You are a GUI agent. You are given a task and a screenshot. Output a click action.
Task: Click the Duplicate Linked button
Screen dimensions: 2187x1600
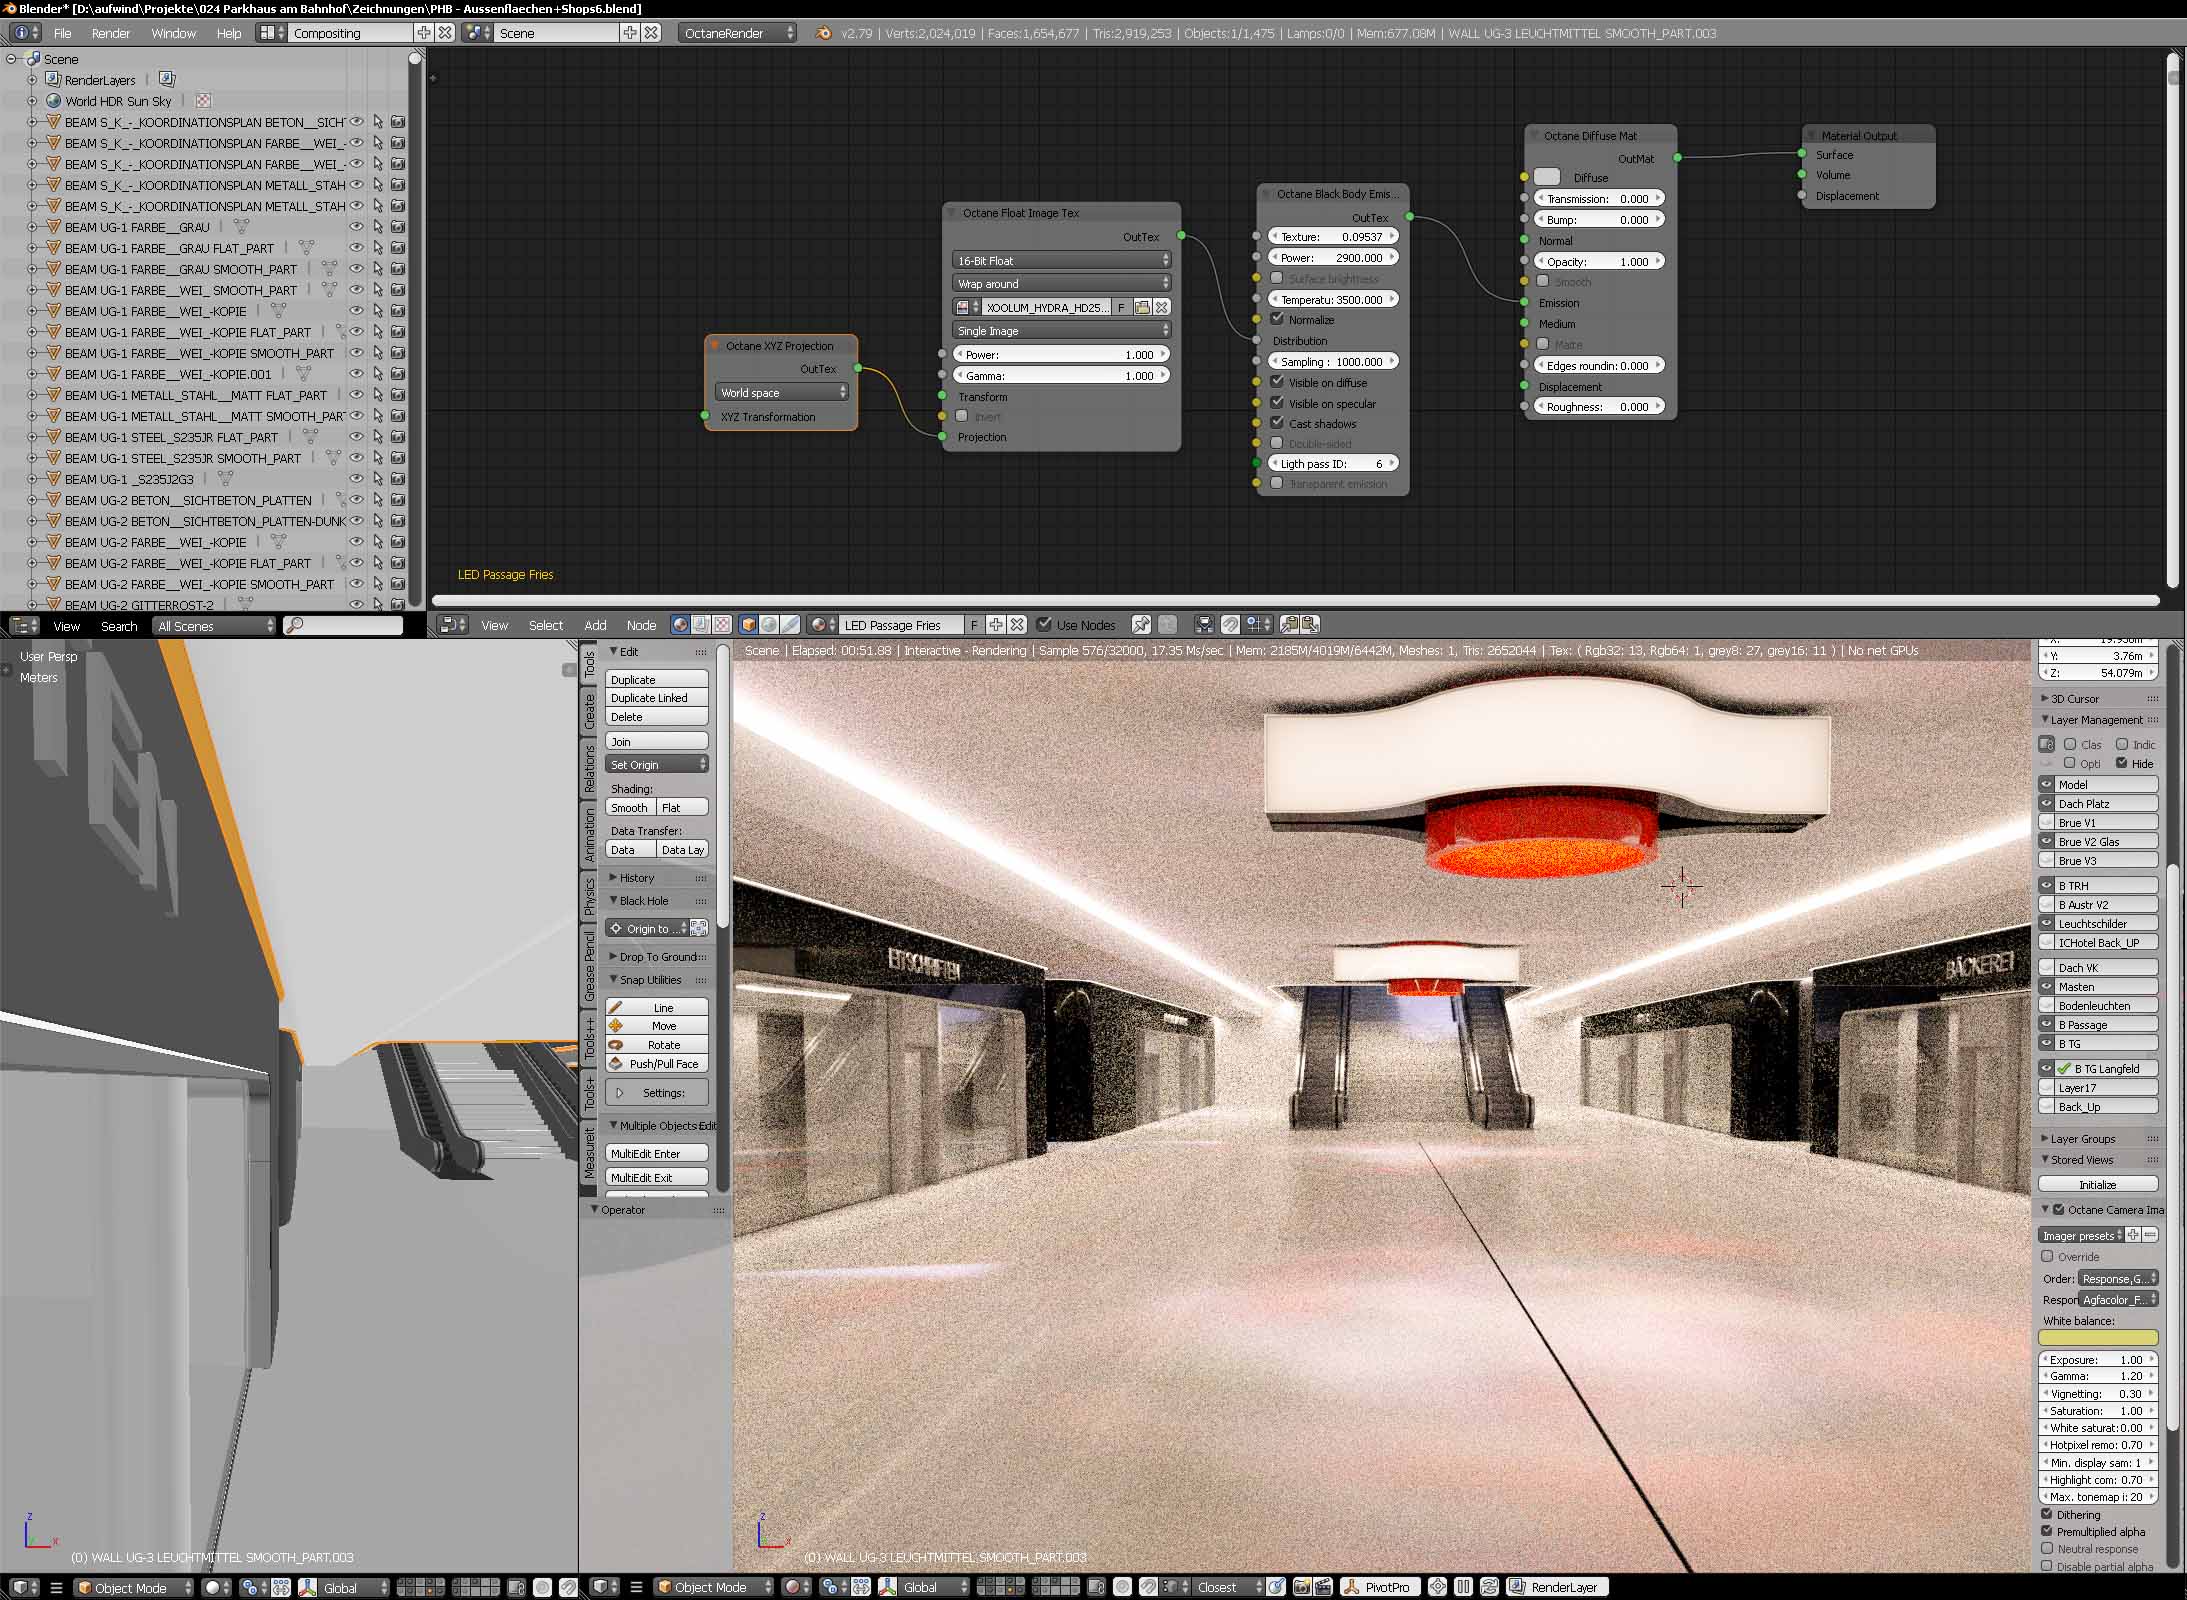pos(656,698)
